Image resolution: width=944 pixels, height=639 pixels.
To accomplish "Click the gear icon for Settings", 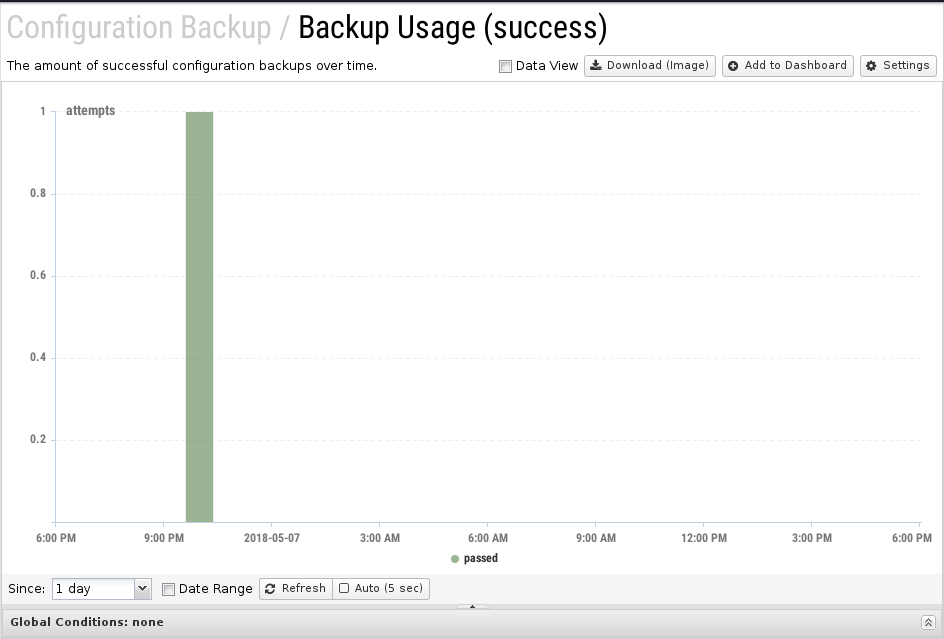I will pos(871,66).
